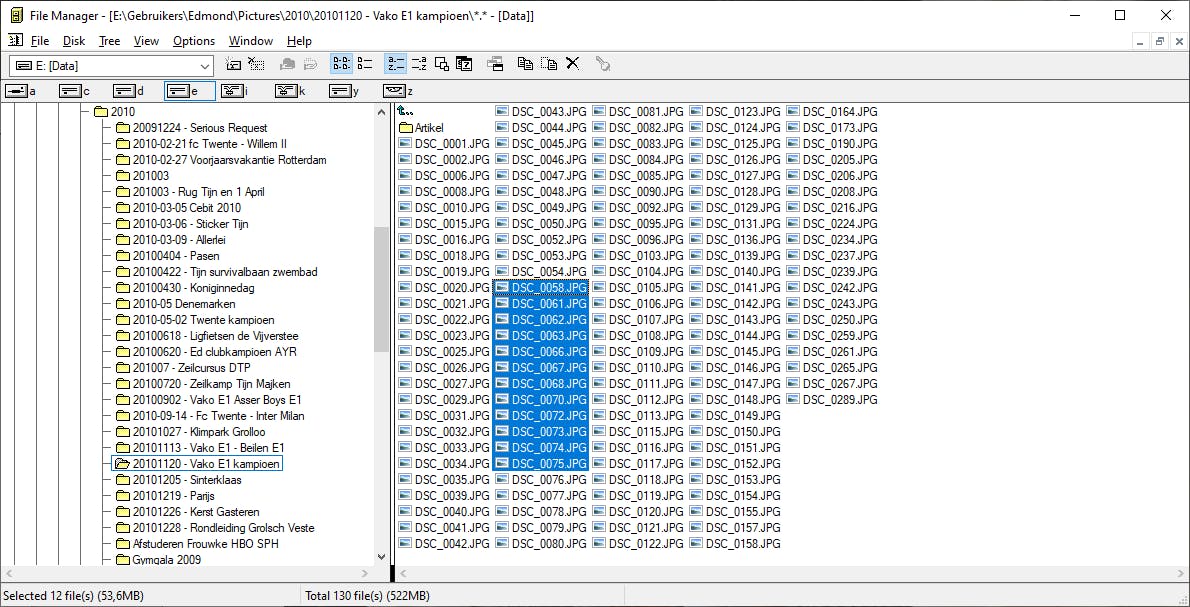Select folder 20091224 - Serious Request
Image resolution: width=1190 pixels, height=607 pixels.
click(191, 127)
